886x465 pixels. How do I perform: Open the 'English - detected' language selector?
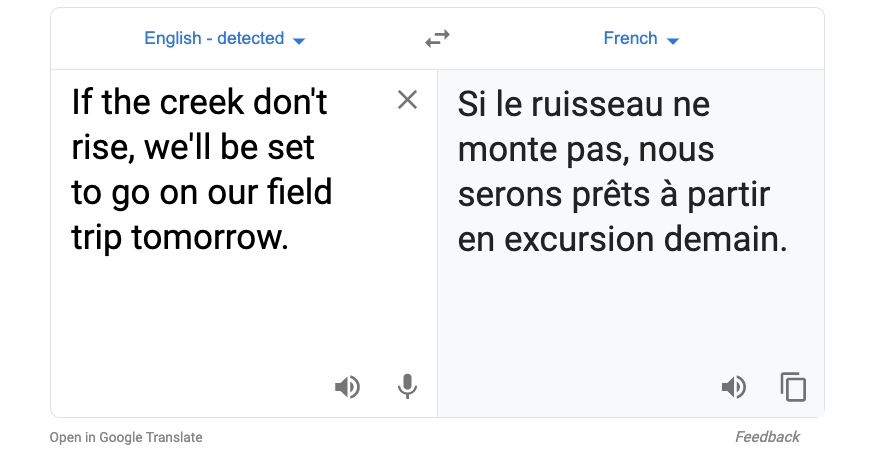214,39
